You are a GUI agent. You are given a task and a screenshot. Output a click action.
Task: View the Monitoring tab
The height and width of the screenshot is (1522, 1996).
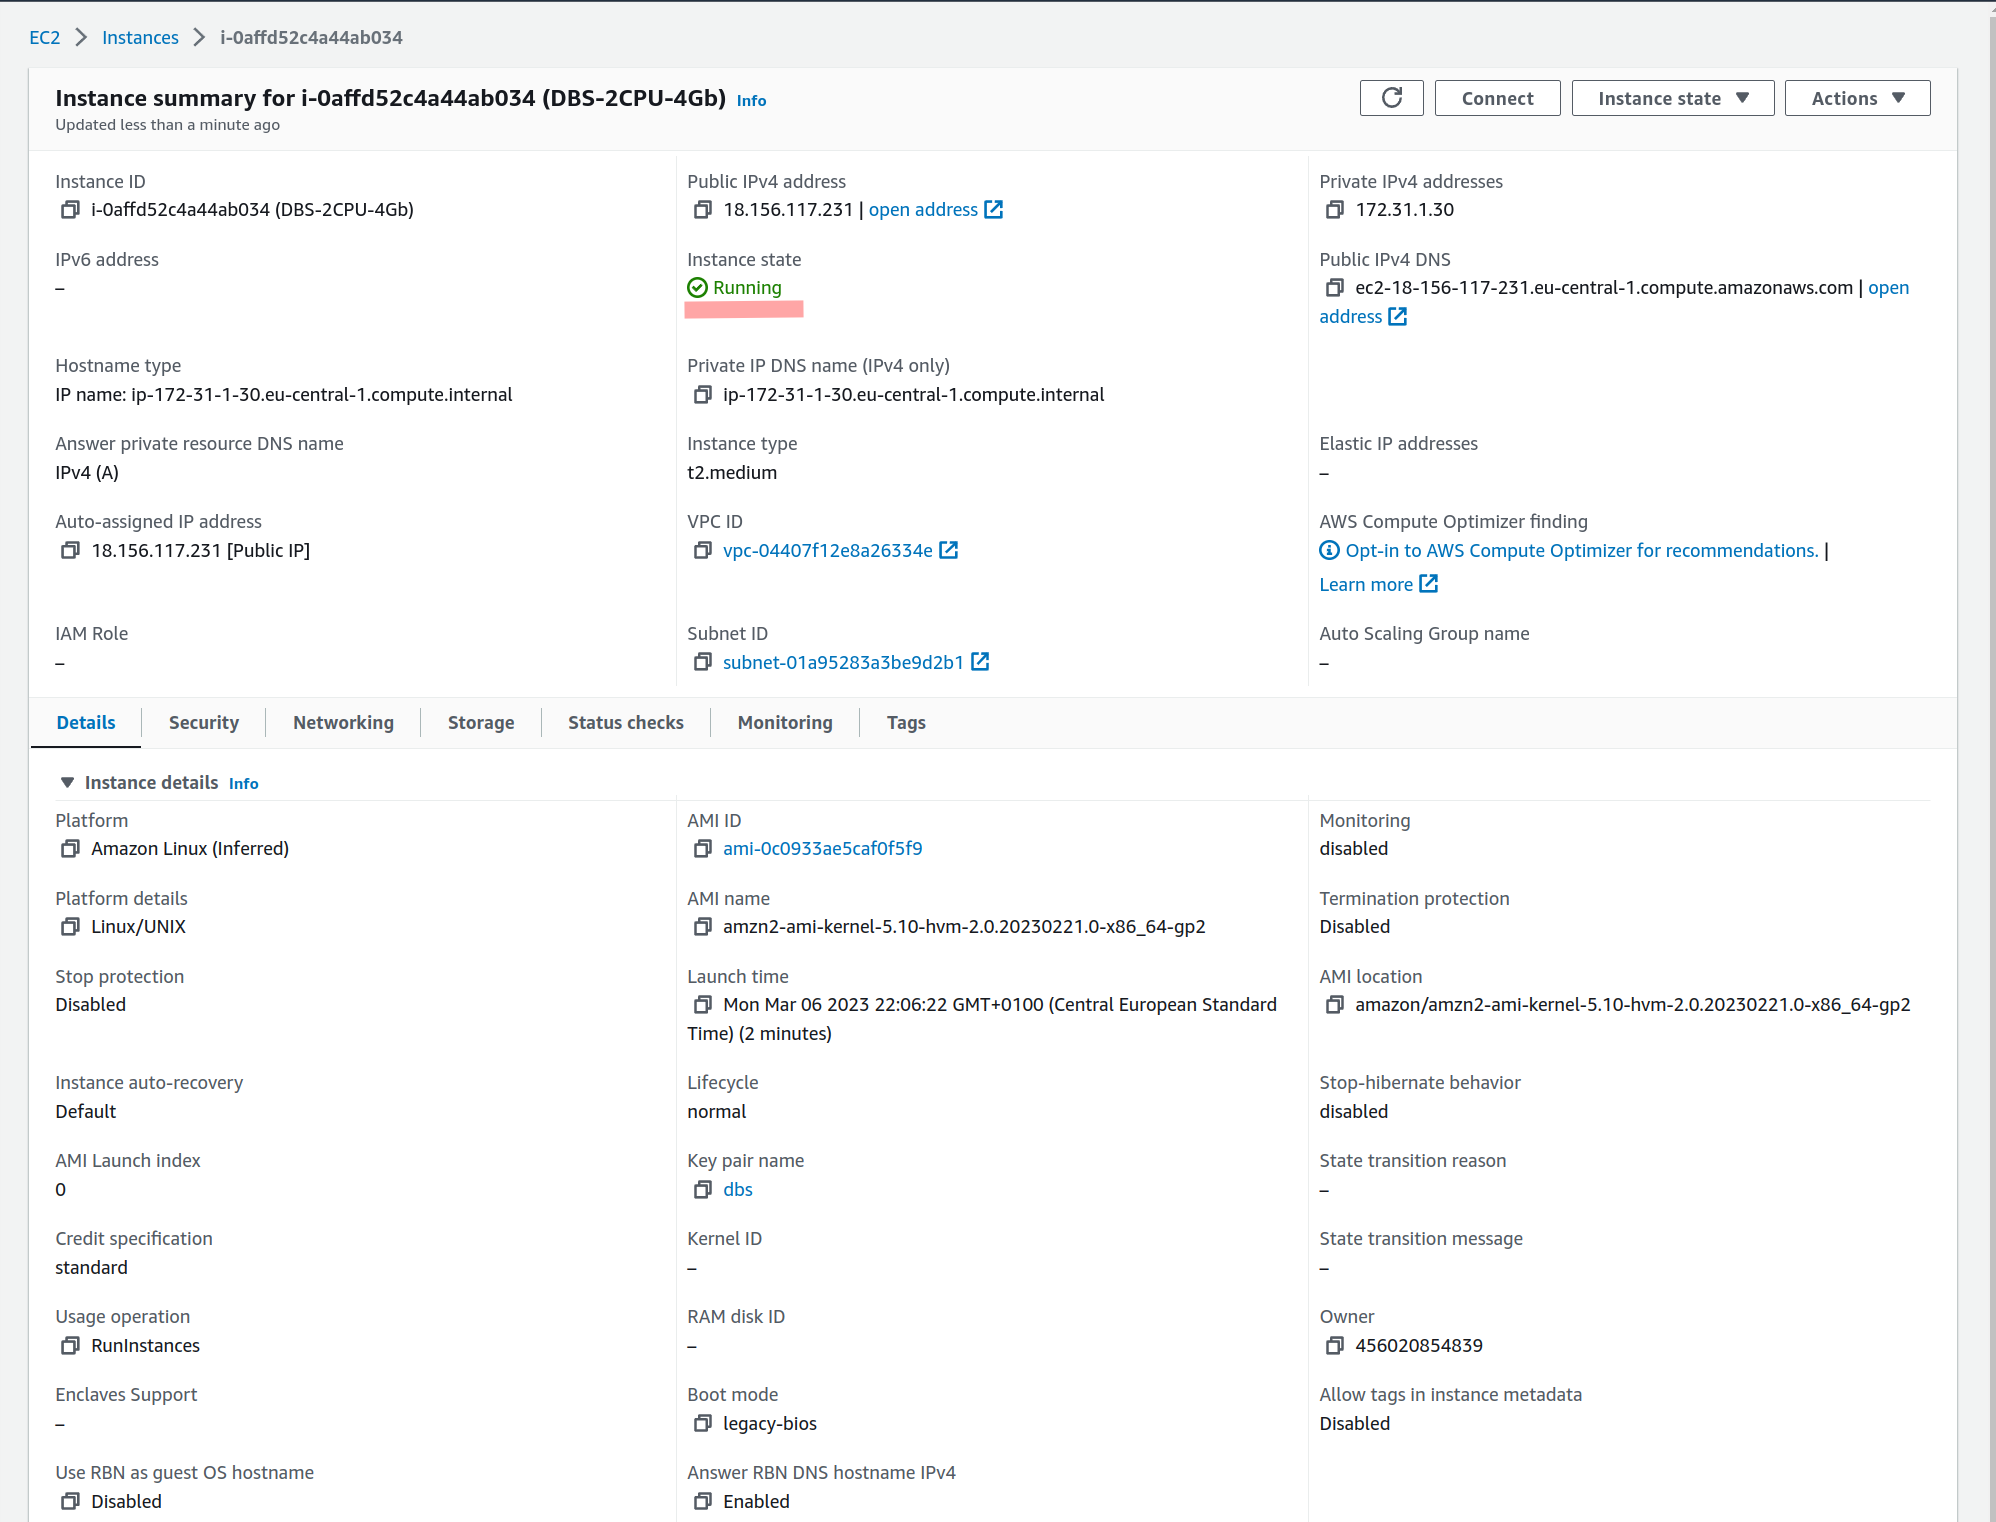pyautogui.click(x=785, y=723)
